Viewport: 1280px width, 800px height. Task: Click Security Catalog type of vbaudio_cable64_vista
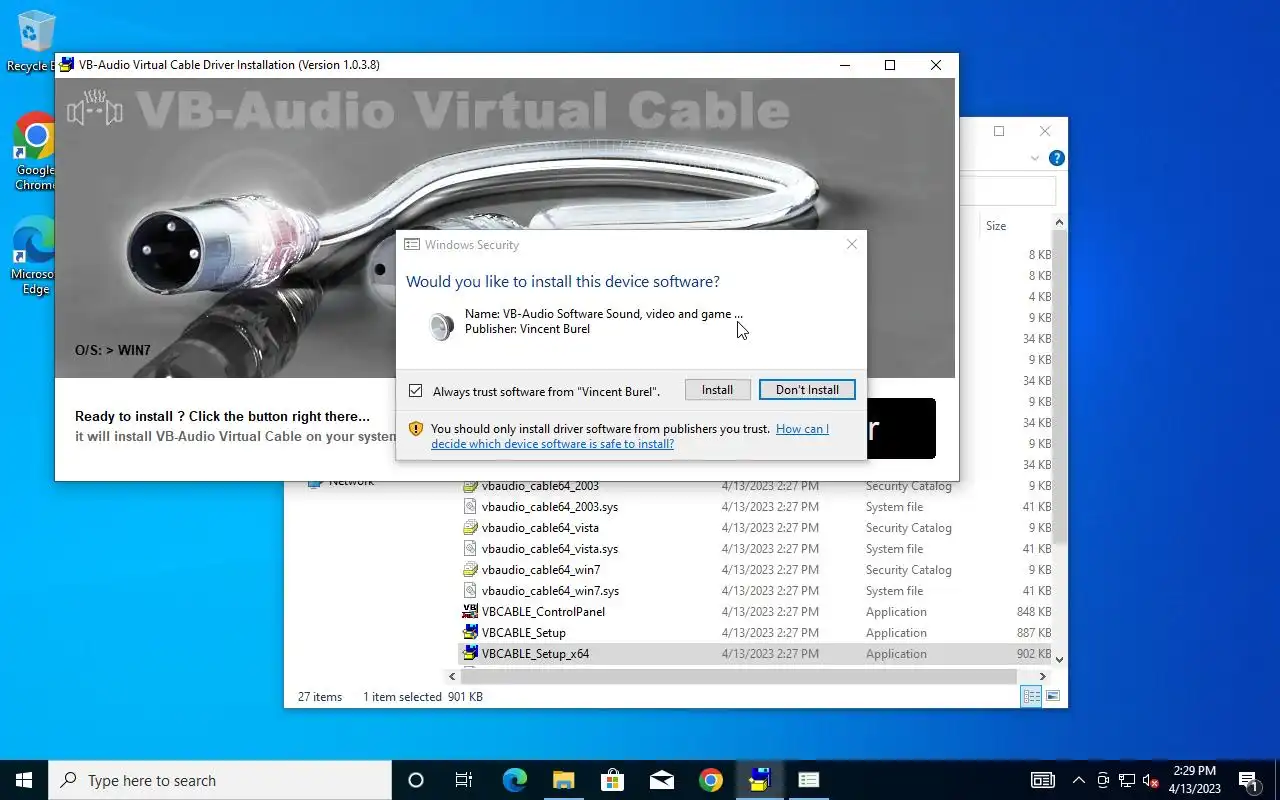tap(908, 528)
